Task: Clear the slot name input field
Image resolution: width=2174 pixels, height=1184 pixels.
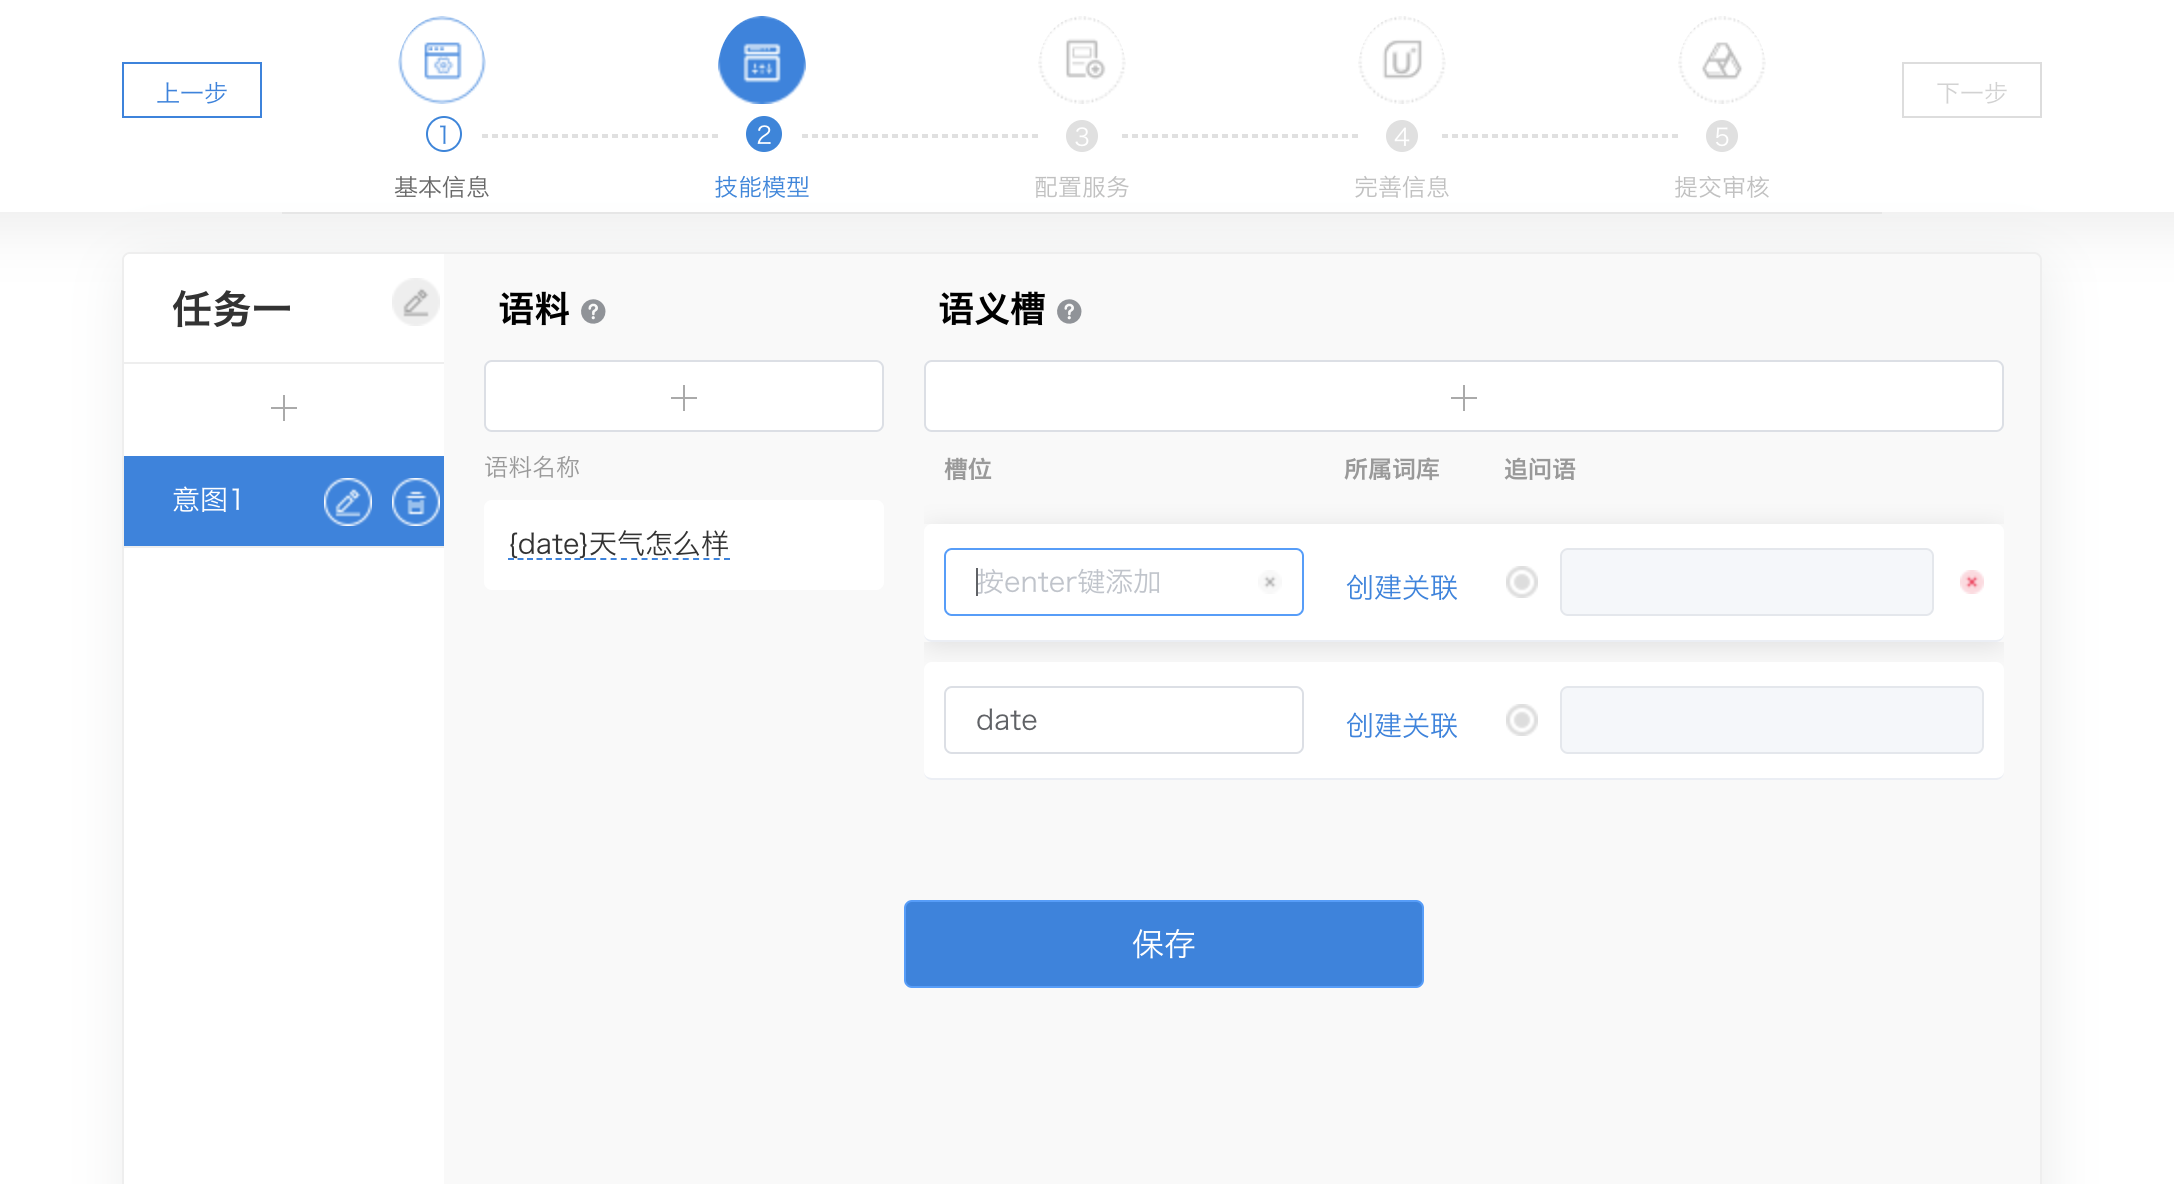Action: click(1270, 582)
